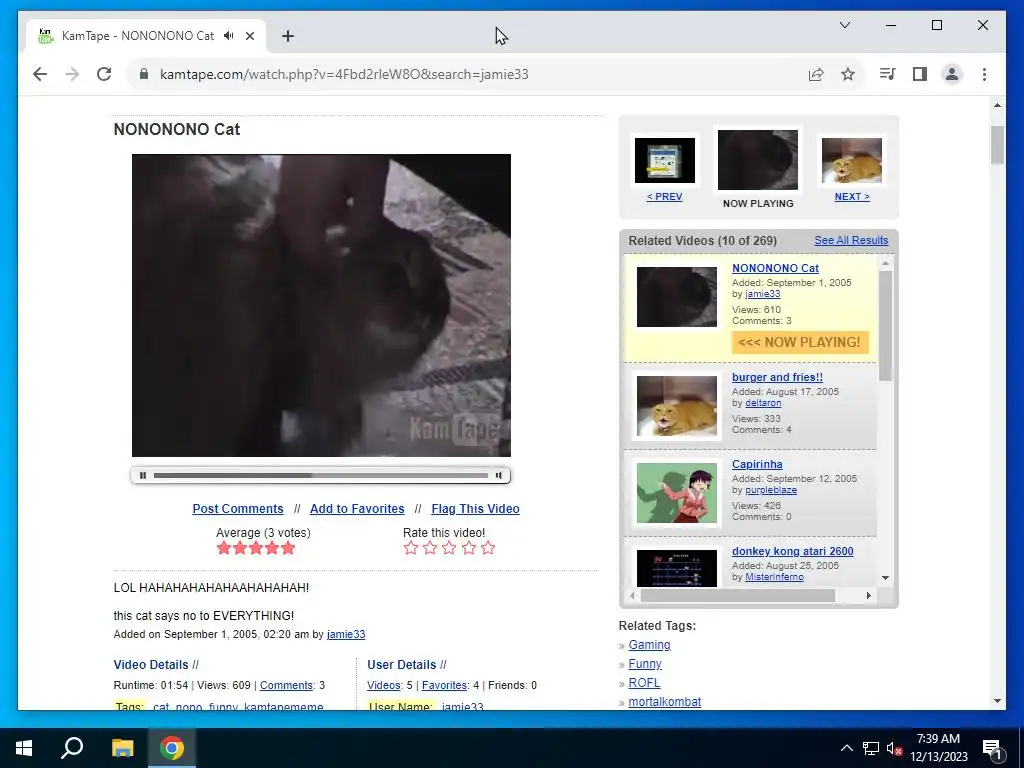1024x768 pixels.
Task: Open Post Comments link
Action: pos(238,509)
